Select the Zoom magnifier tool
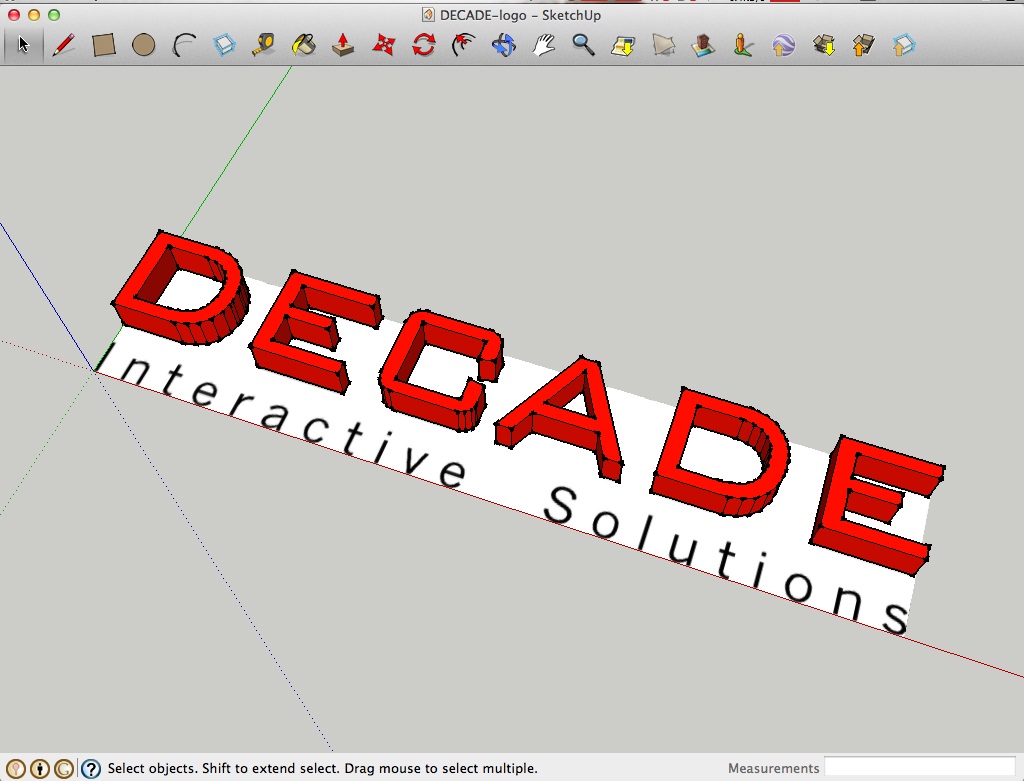The width and height of the screenshot is (1024, 781). 584,45
